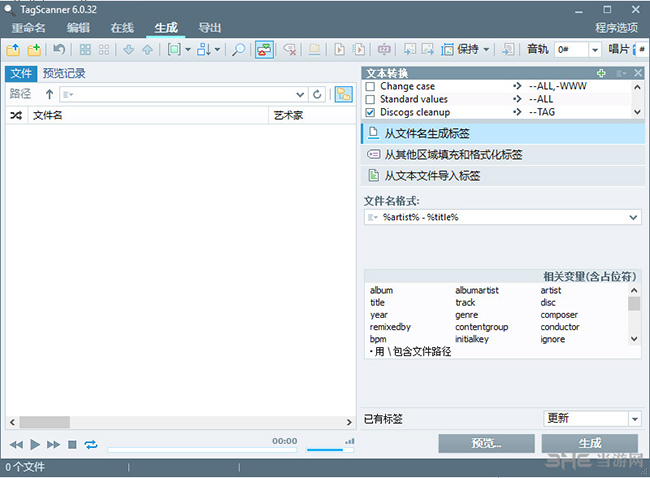Screen dimensions: 650x478
Task: Open search with the magnifying glass icon
Action: tap(238, 50)
